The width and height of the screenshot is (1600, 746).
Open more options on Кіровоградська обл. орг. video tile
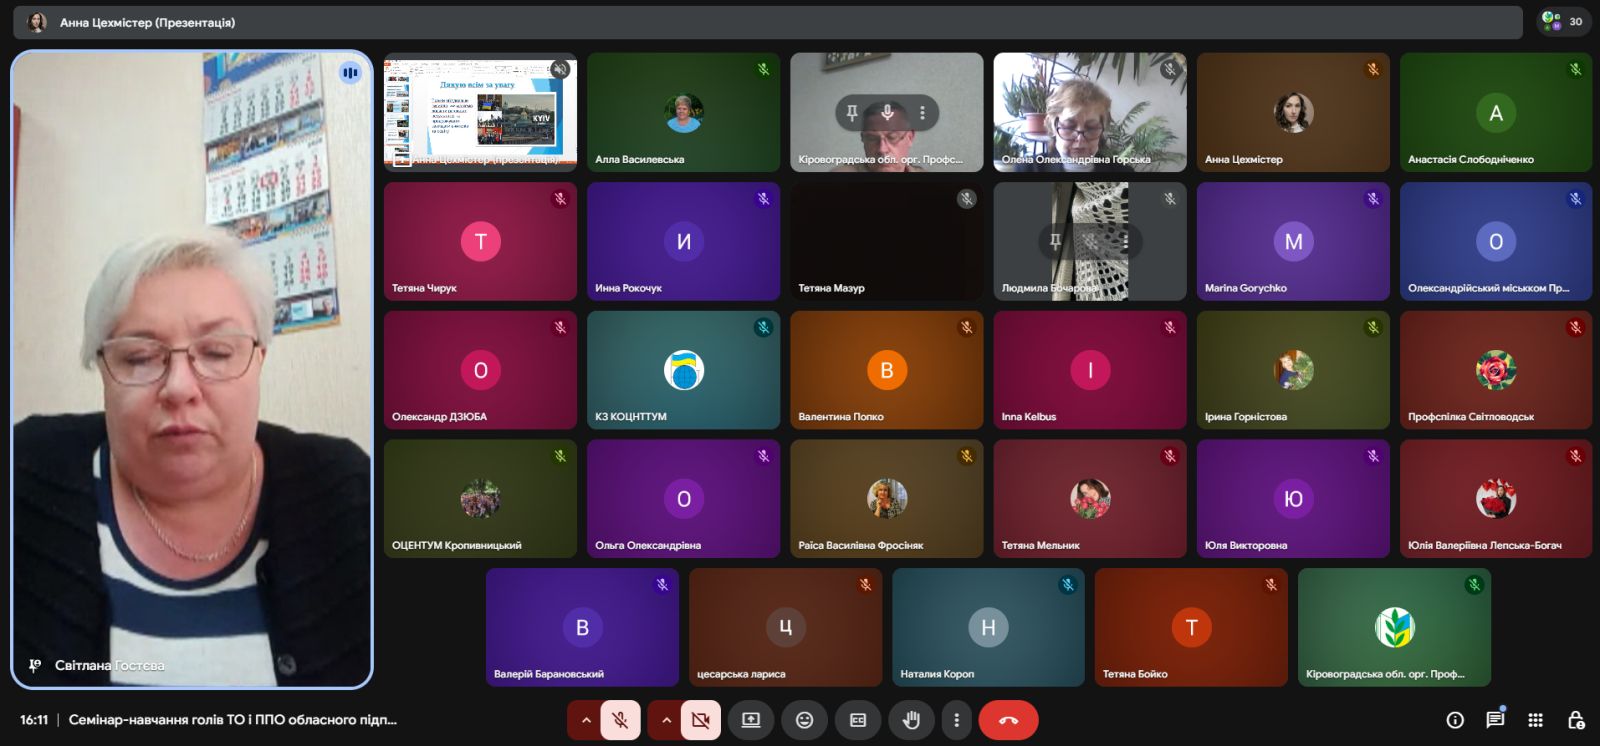tap(922, 113)
